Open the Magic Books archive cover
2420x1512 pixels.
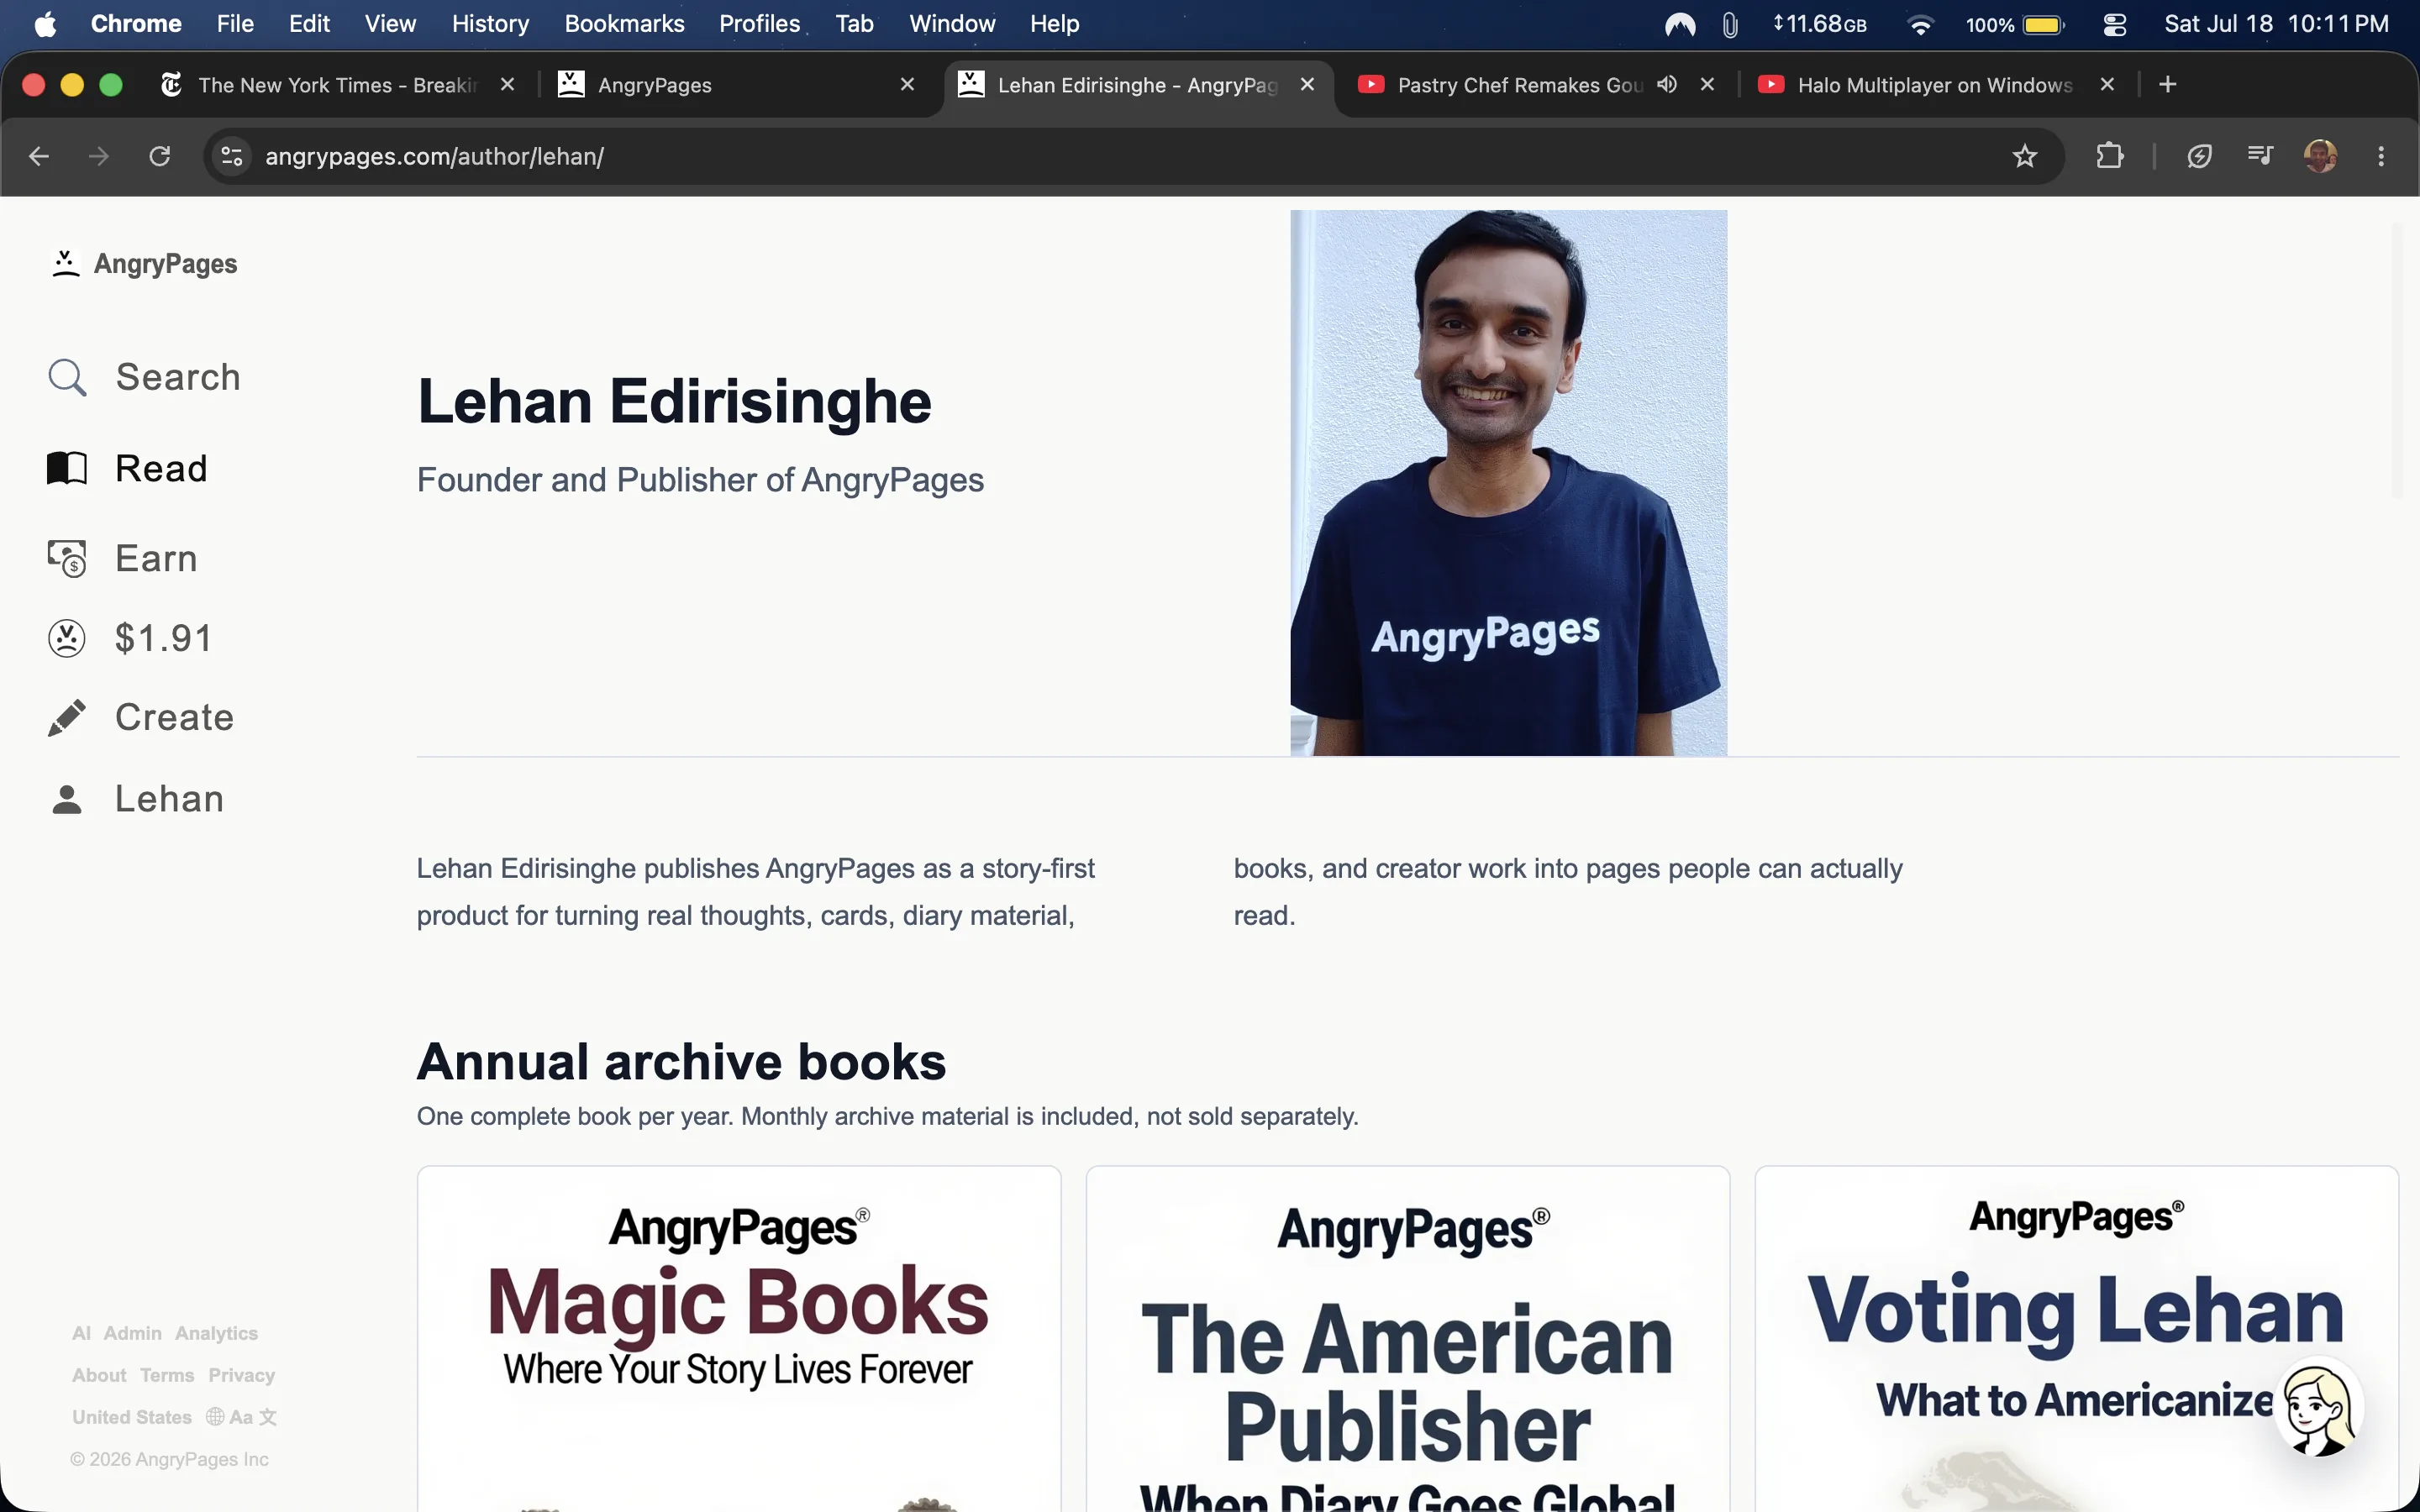coord(739,1339)
